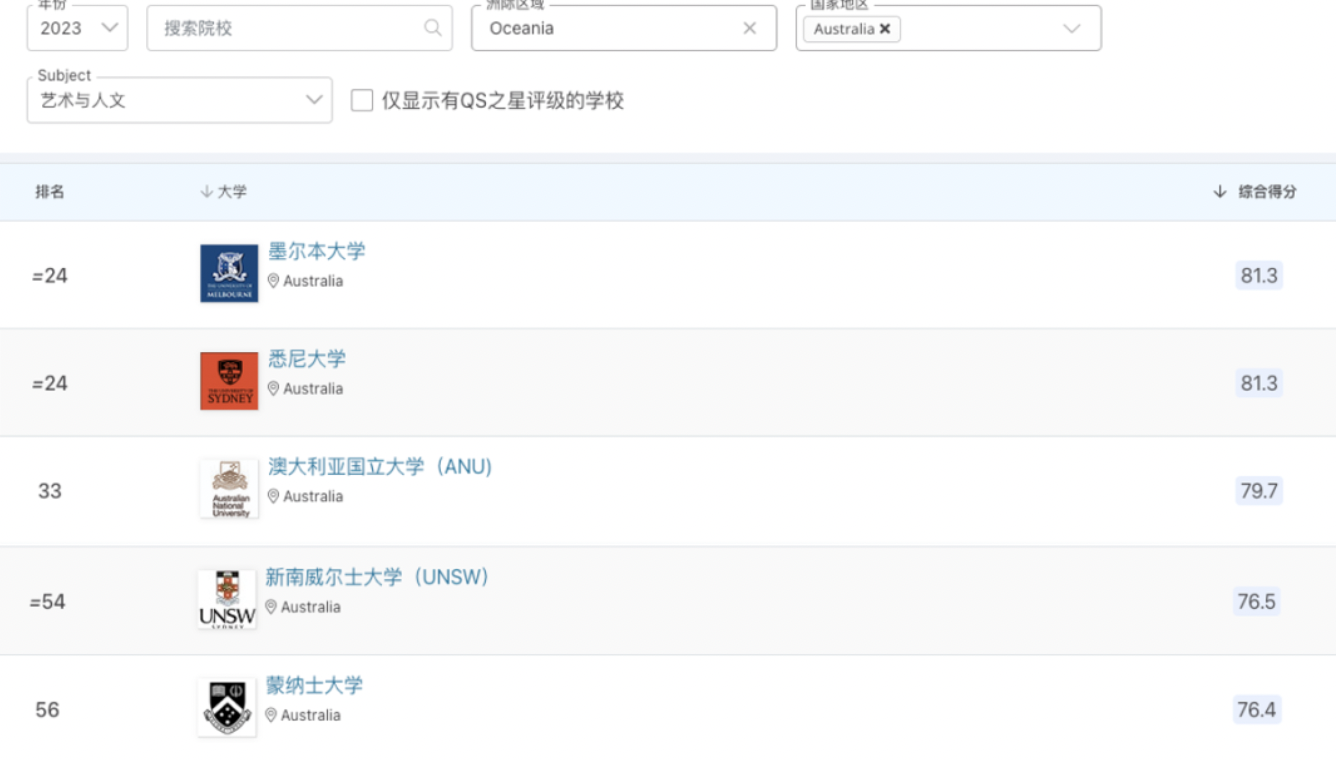Viewport: 1336px width, 760px height.
Task: Remove the Australia country tag
Action: 885,29
